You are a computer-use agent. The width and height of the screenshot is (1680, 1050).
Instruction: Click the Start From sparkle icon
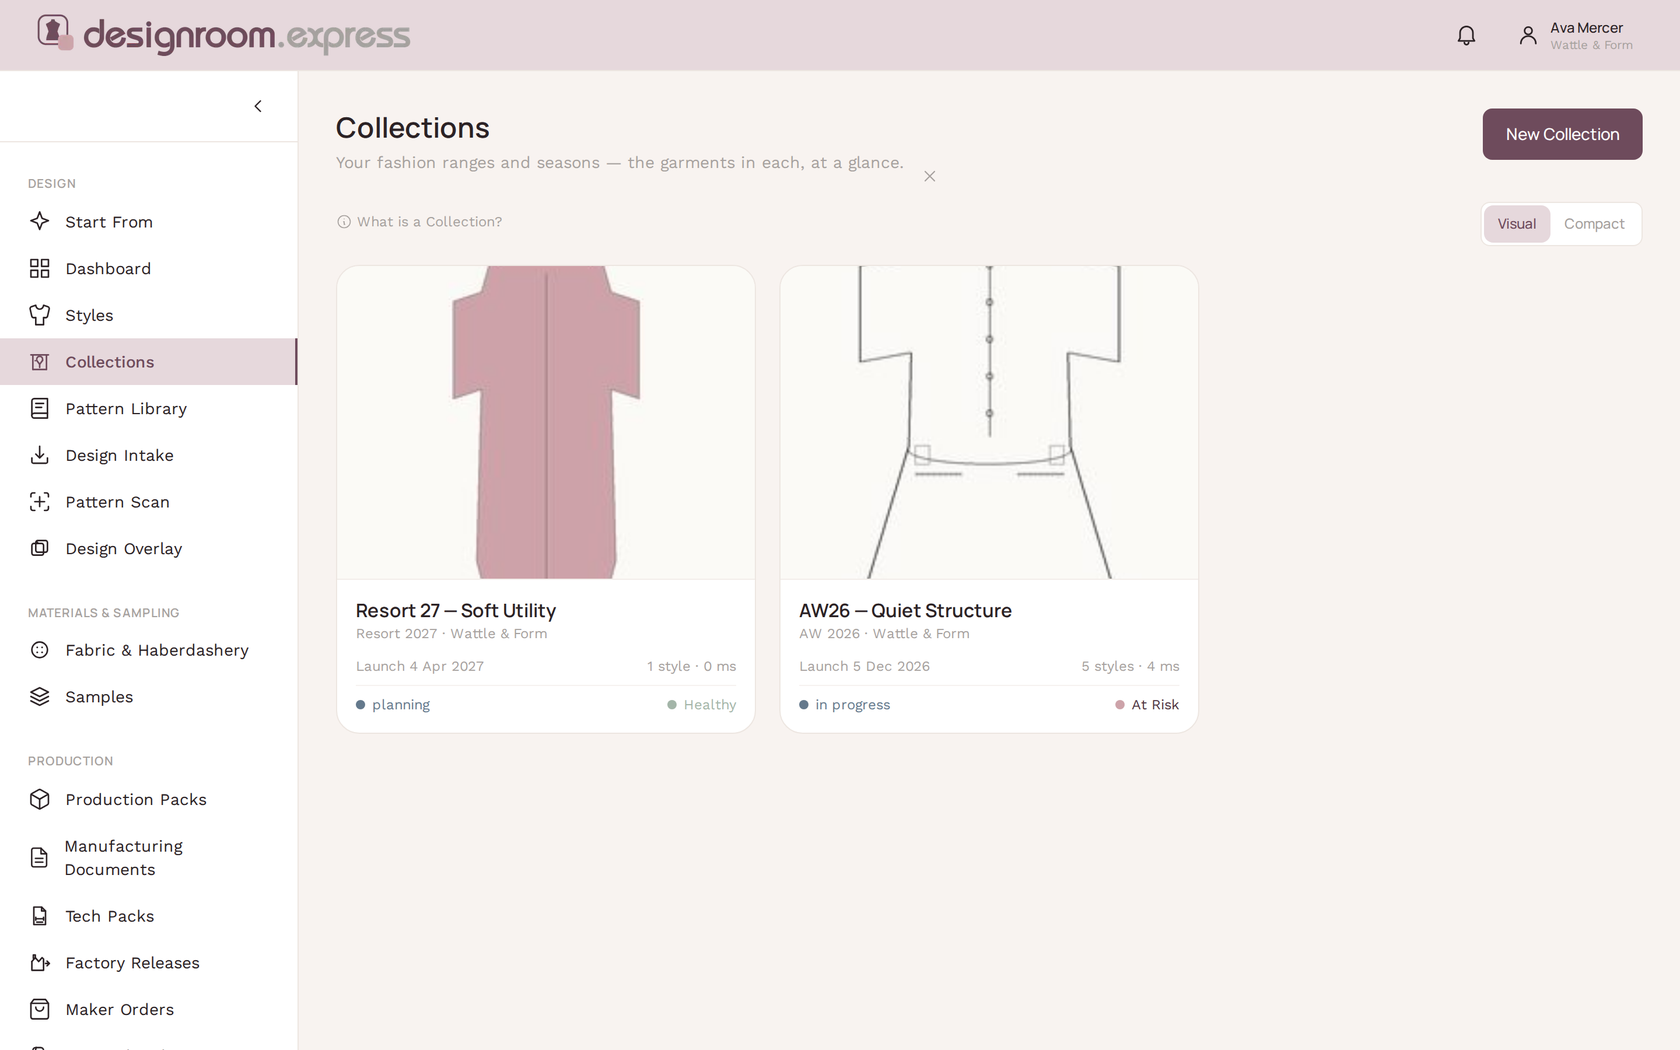pyautogui.click(x=40, y=221)
